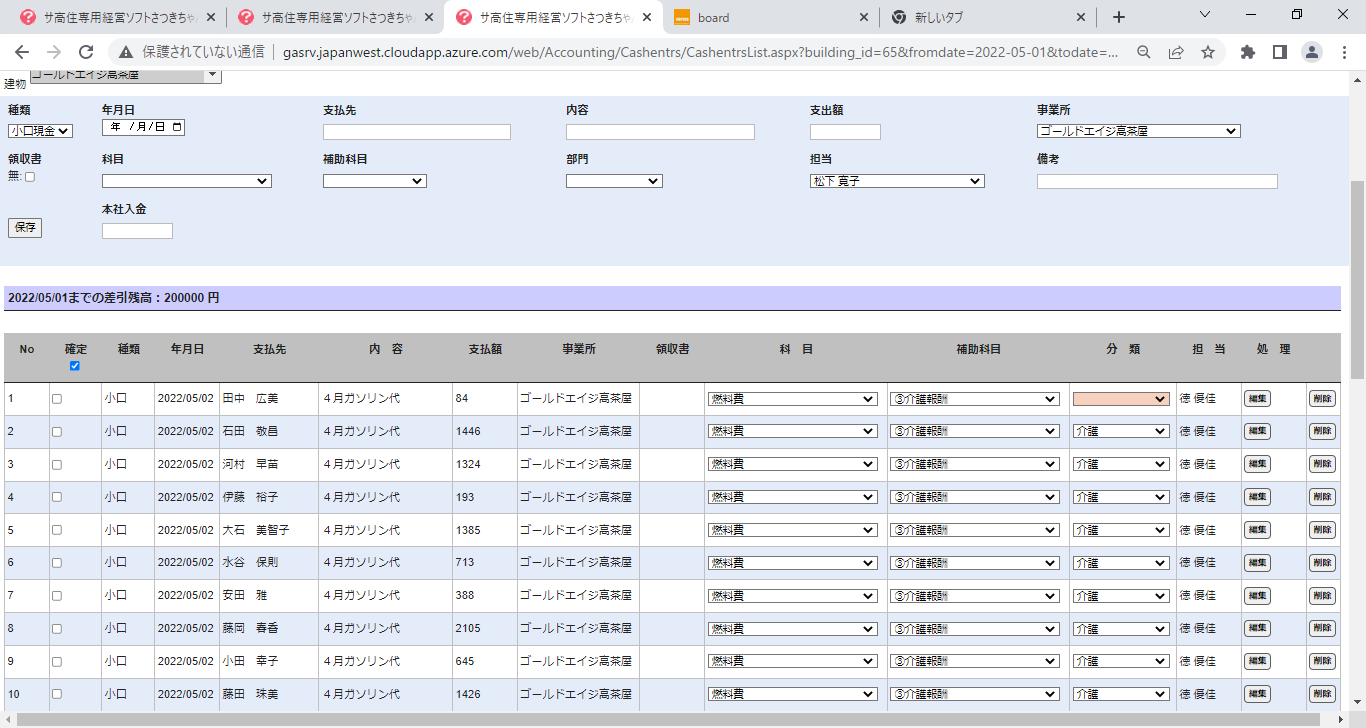Switch to the 新しいタブ tab
Viewport: 1366px width, 728px height.
pos(985,17)
